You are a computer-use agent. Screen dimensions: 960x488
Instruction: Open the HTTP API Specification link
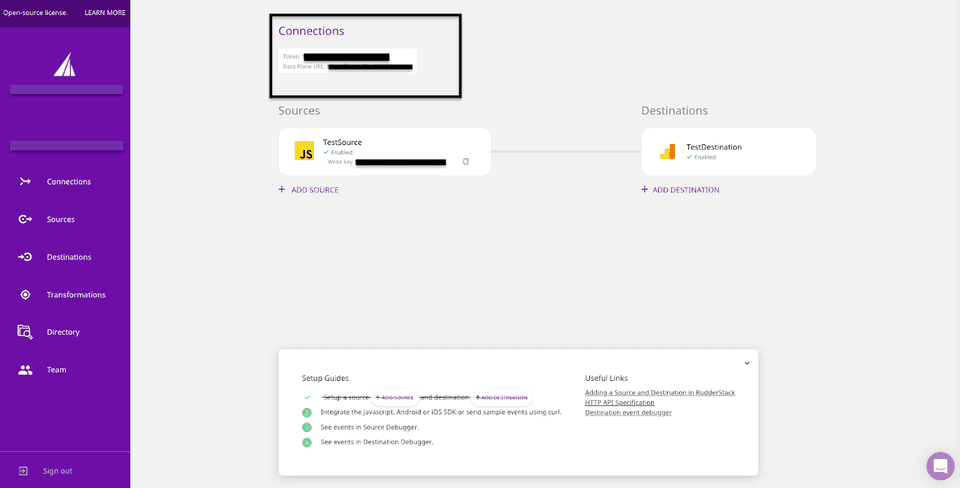619,402
